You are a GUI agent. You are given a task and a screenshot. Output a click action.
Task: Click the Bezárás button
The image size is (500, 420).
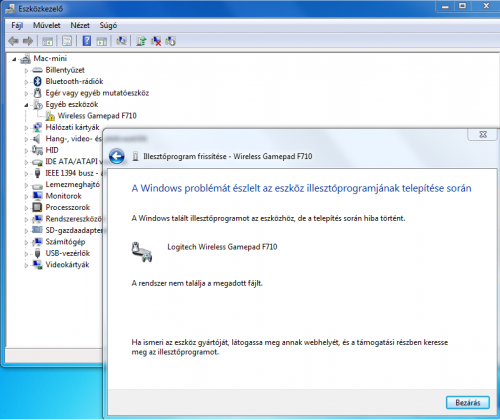pyautogui.click(x=468, y=403)
